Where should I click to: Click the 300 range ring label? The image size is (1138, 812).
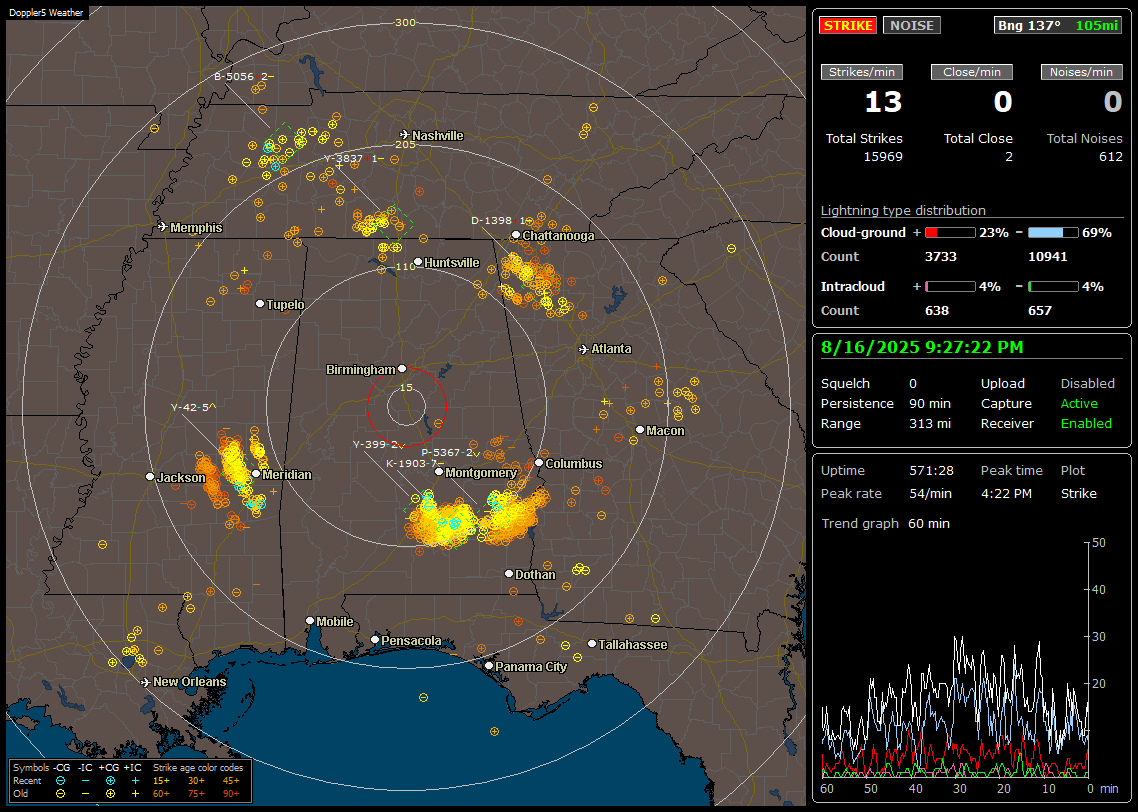click(x=405, y=22)
